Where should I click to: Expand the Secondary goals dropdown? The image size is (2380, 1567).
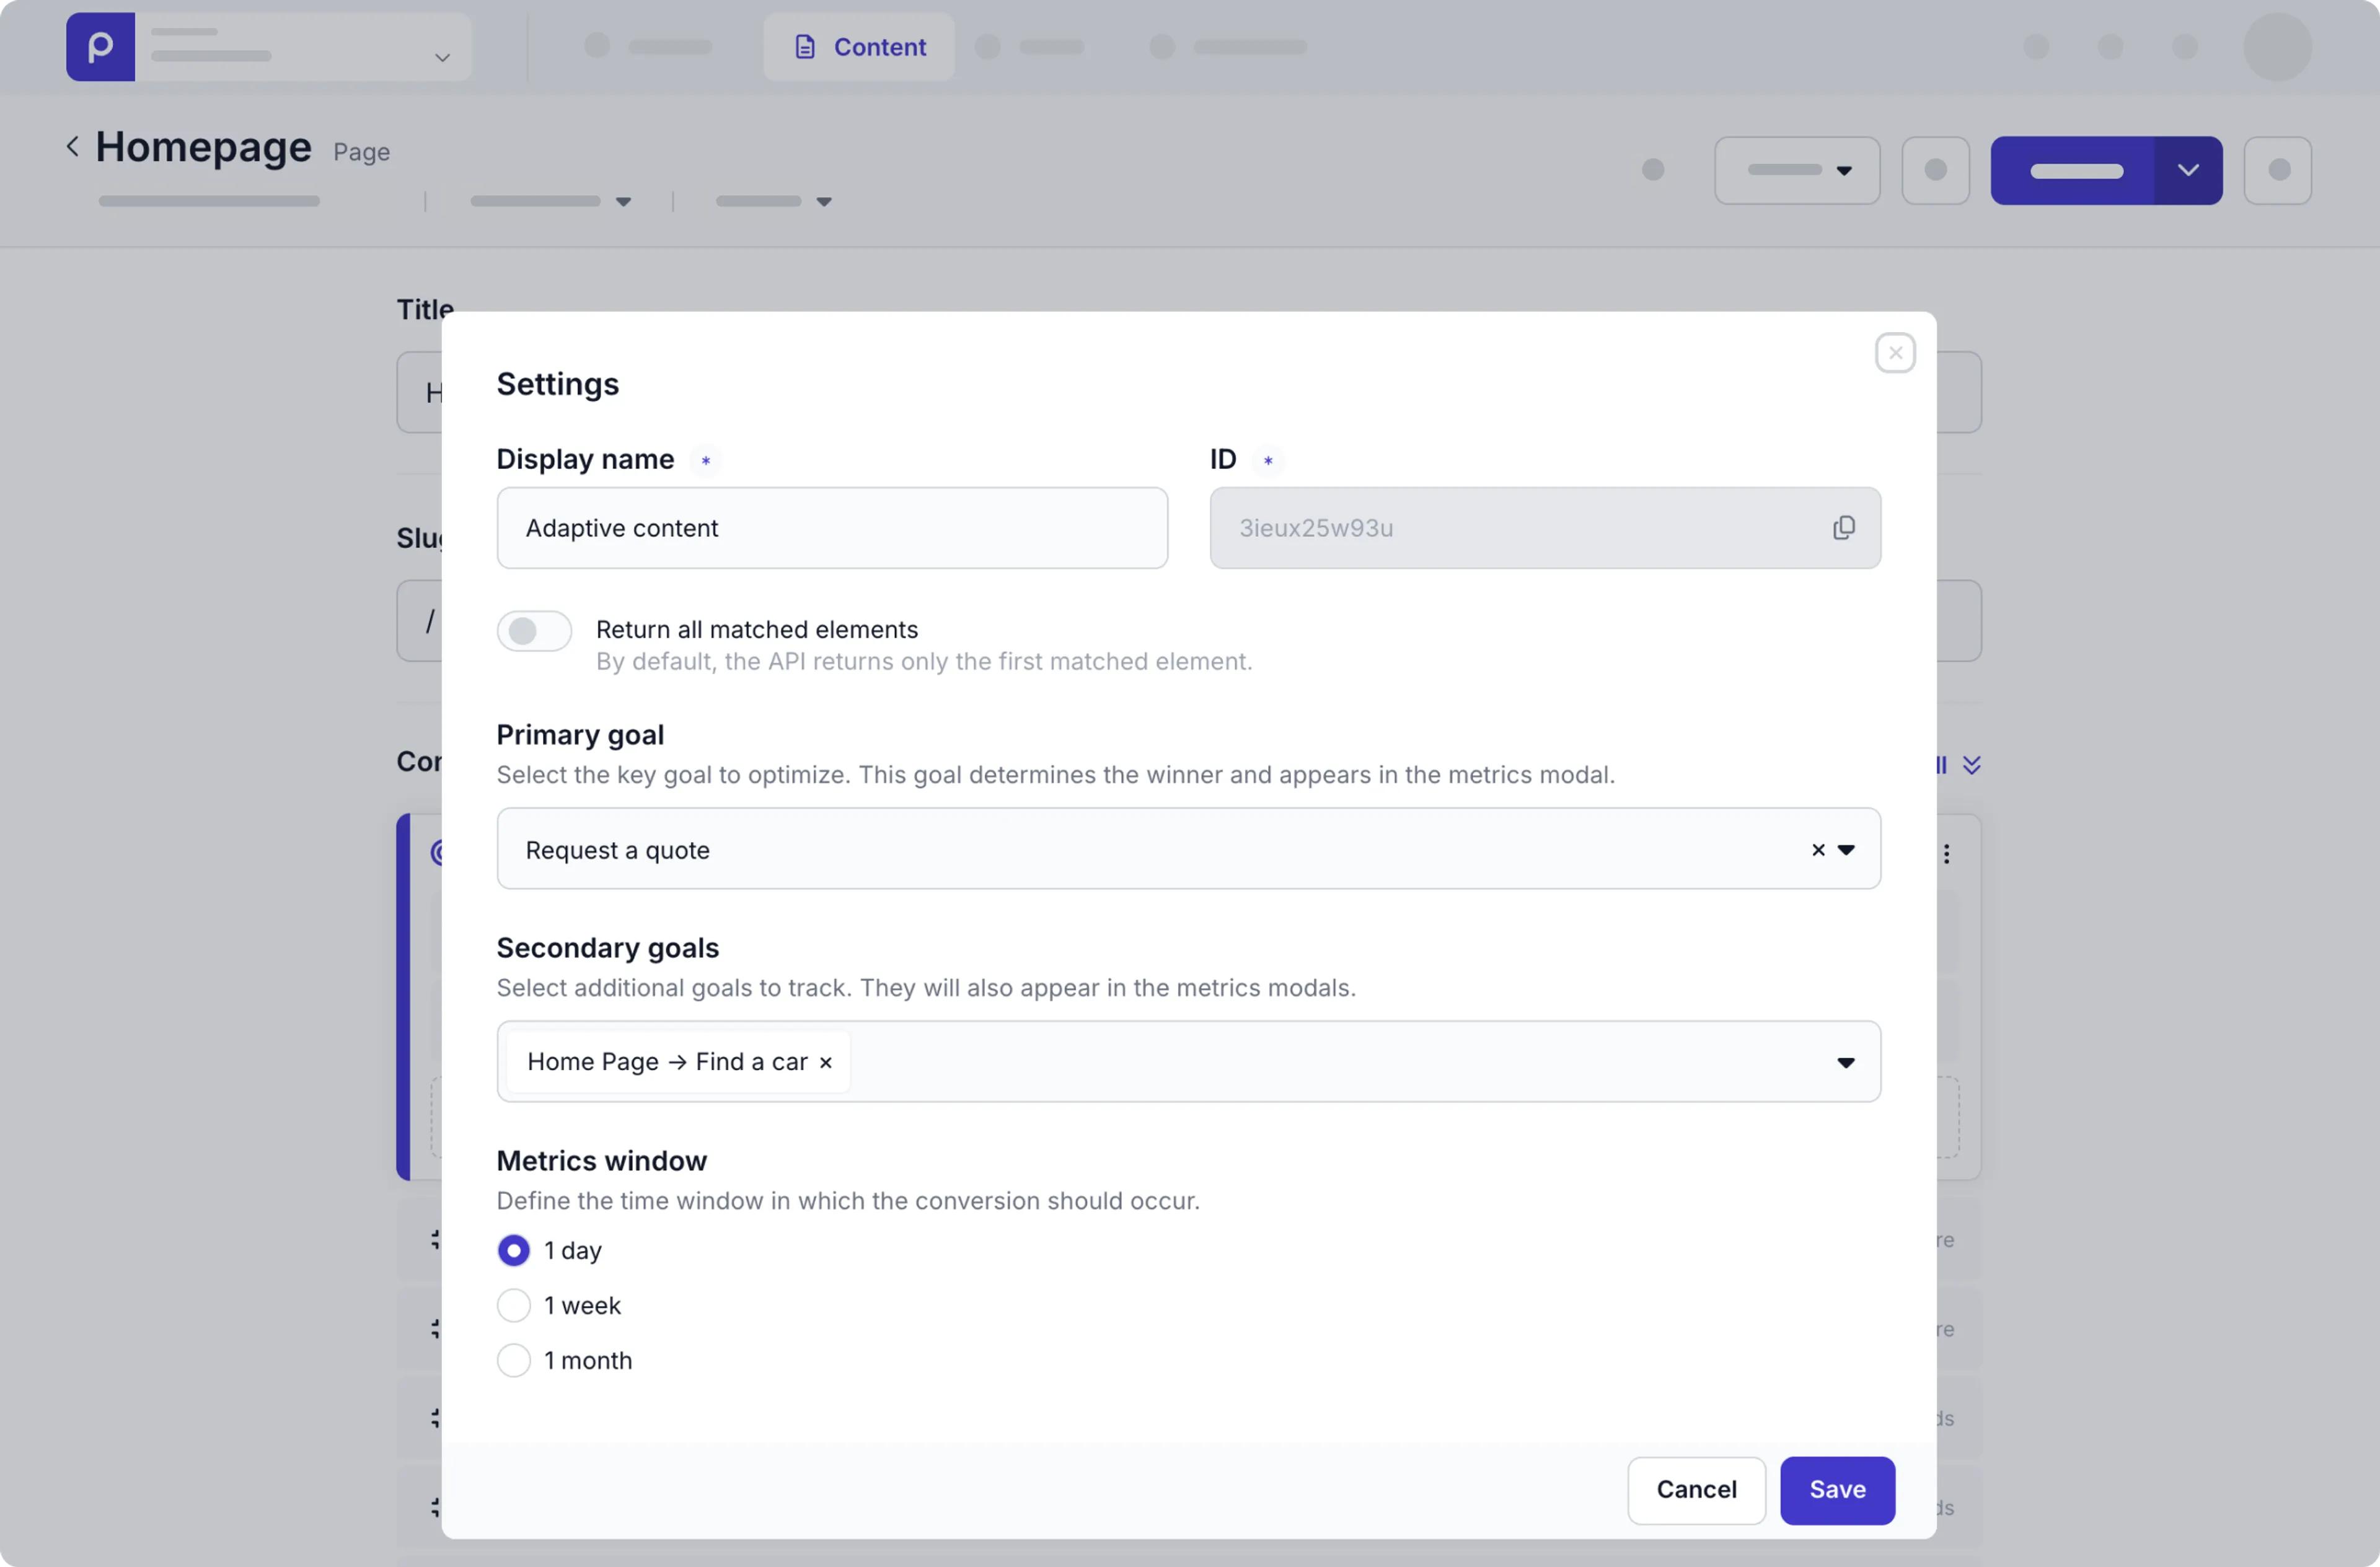coord(1845,1062)
